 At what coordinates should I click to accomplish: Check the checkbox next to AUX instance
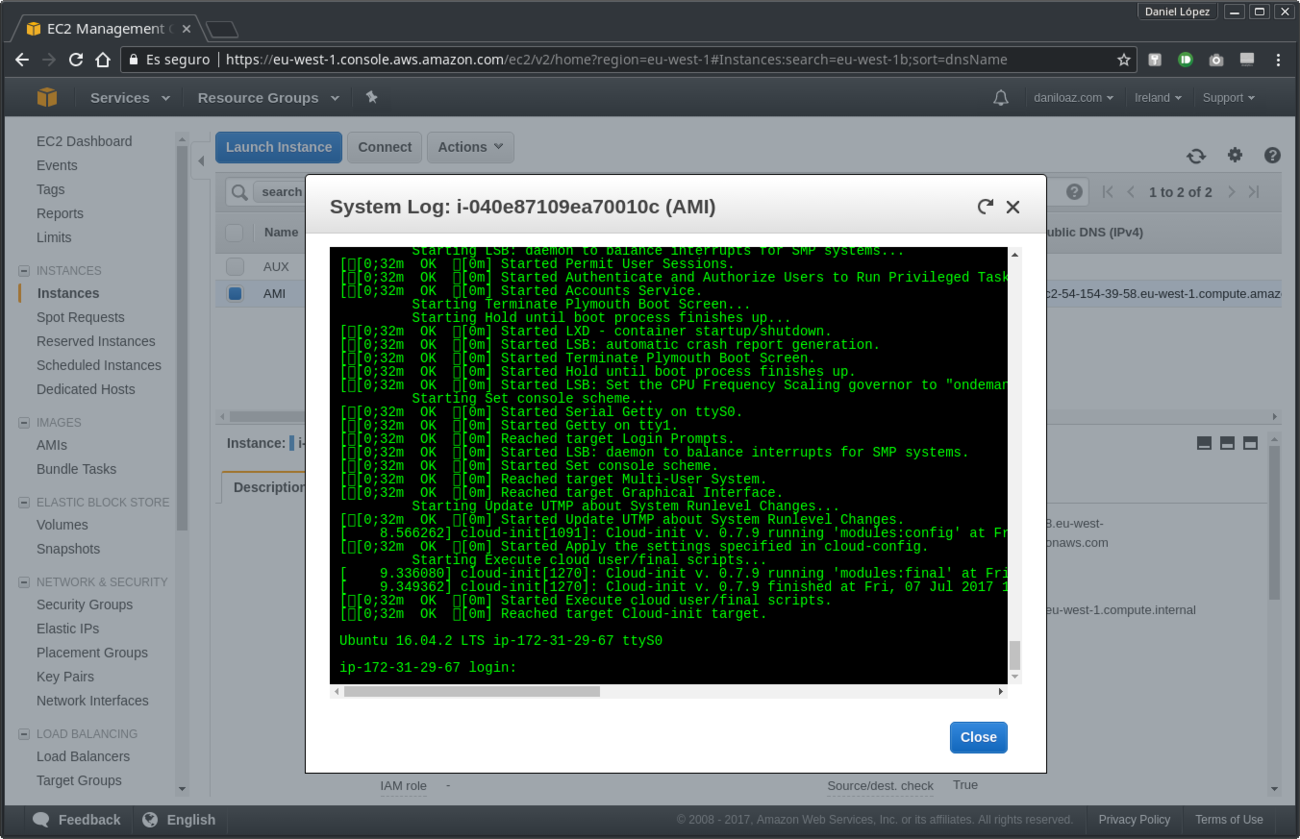coord(235,266)
